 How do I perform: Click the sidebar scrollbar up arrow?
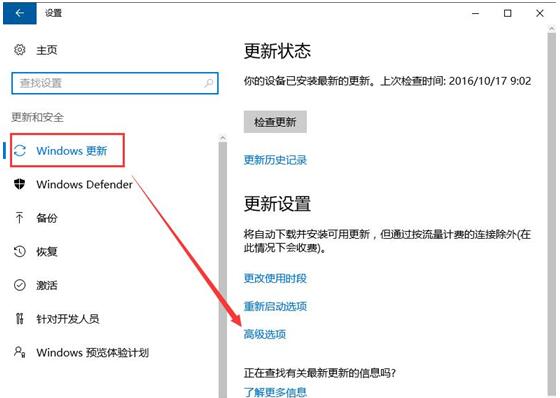click(223, 138)
